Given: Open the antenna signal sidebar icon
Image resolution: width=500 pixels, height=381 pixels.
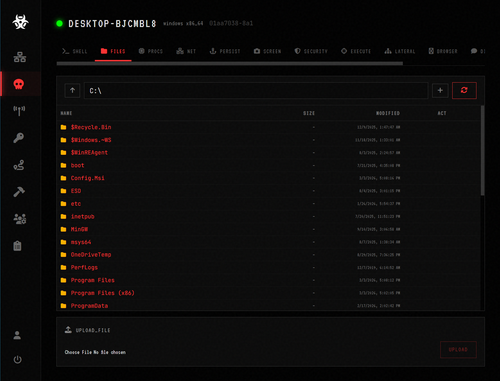Looking at the screenshot, I should point(19,110).
